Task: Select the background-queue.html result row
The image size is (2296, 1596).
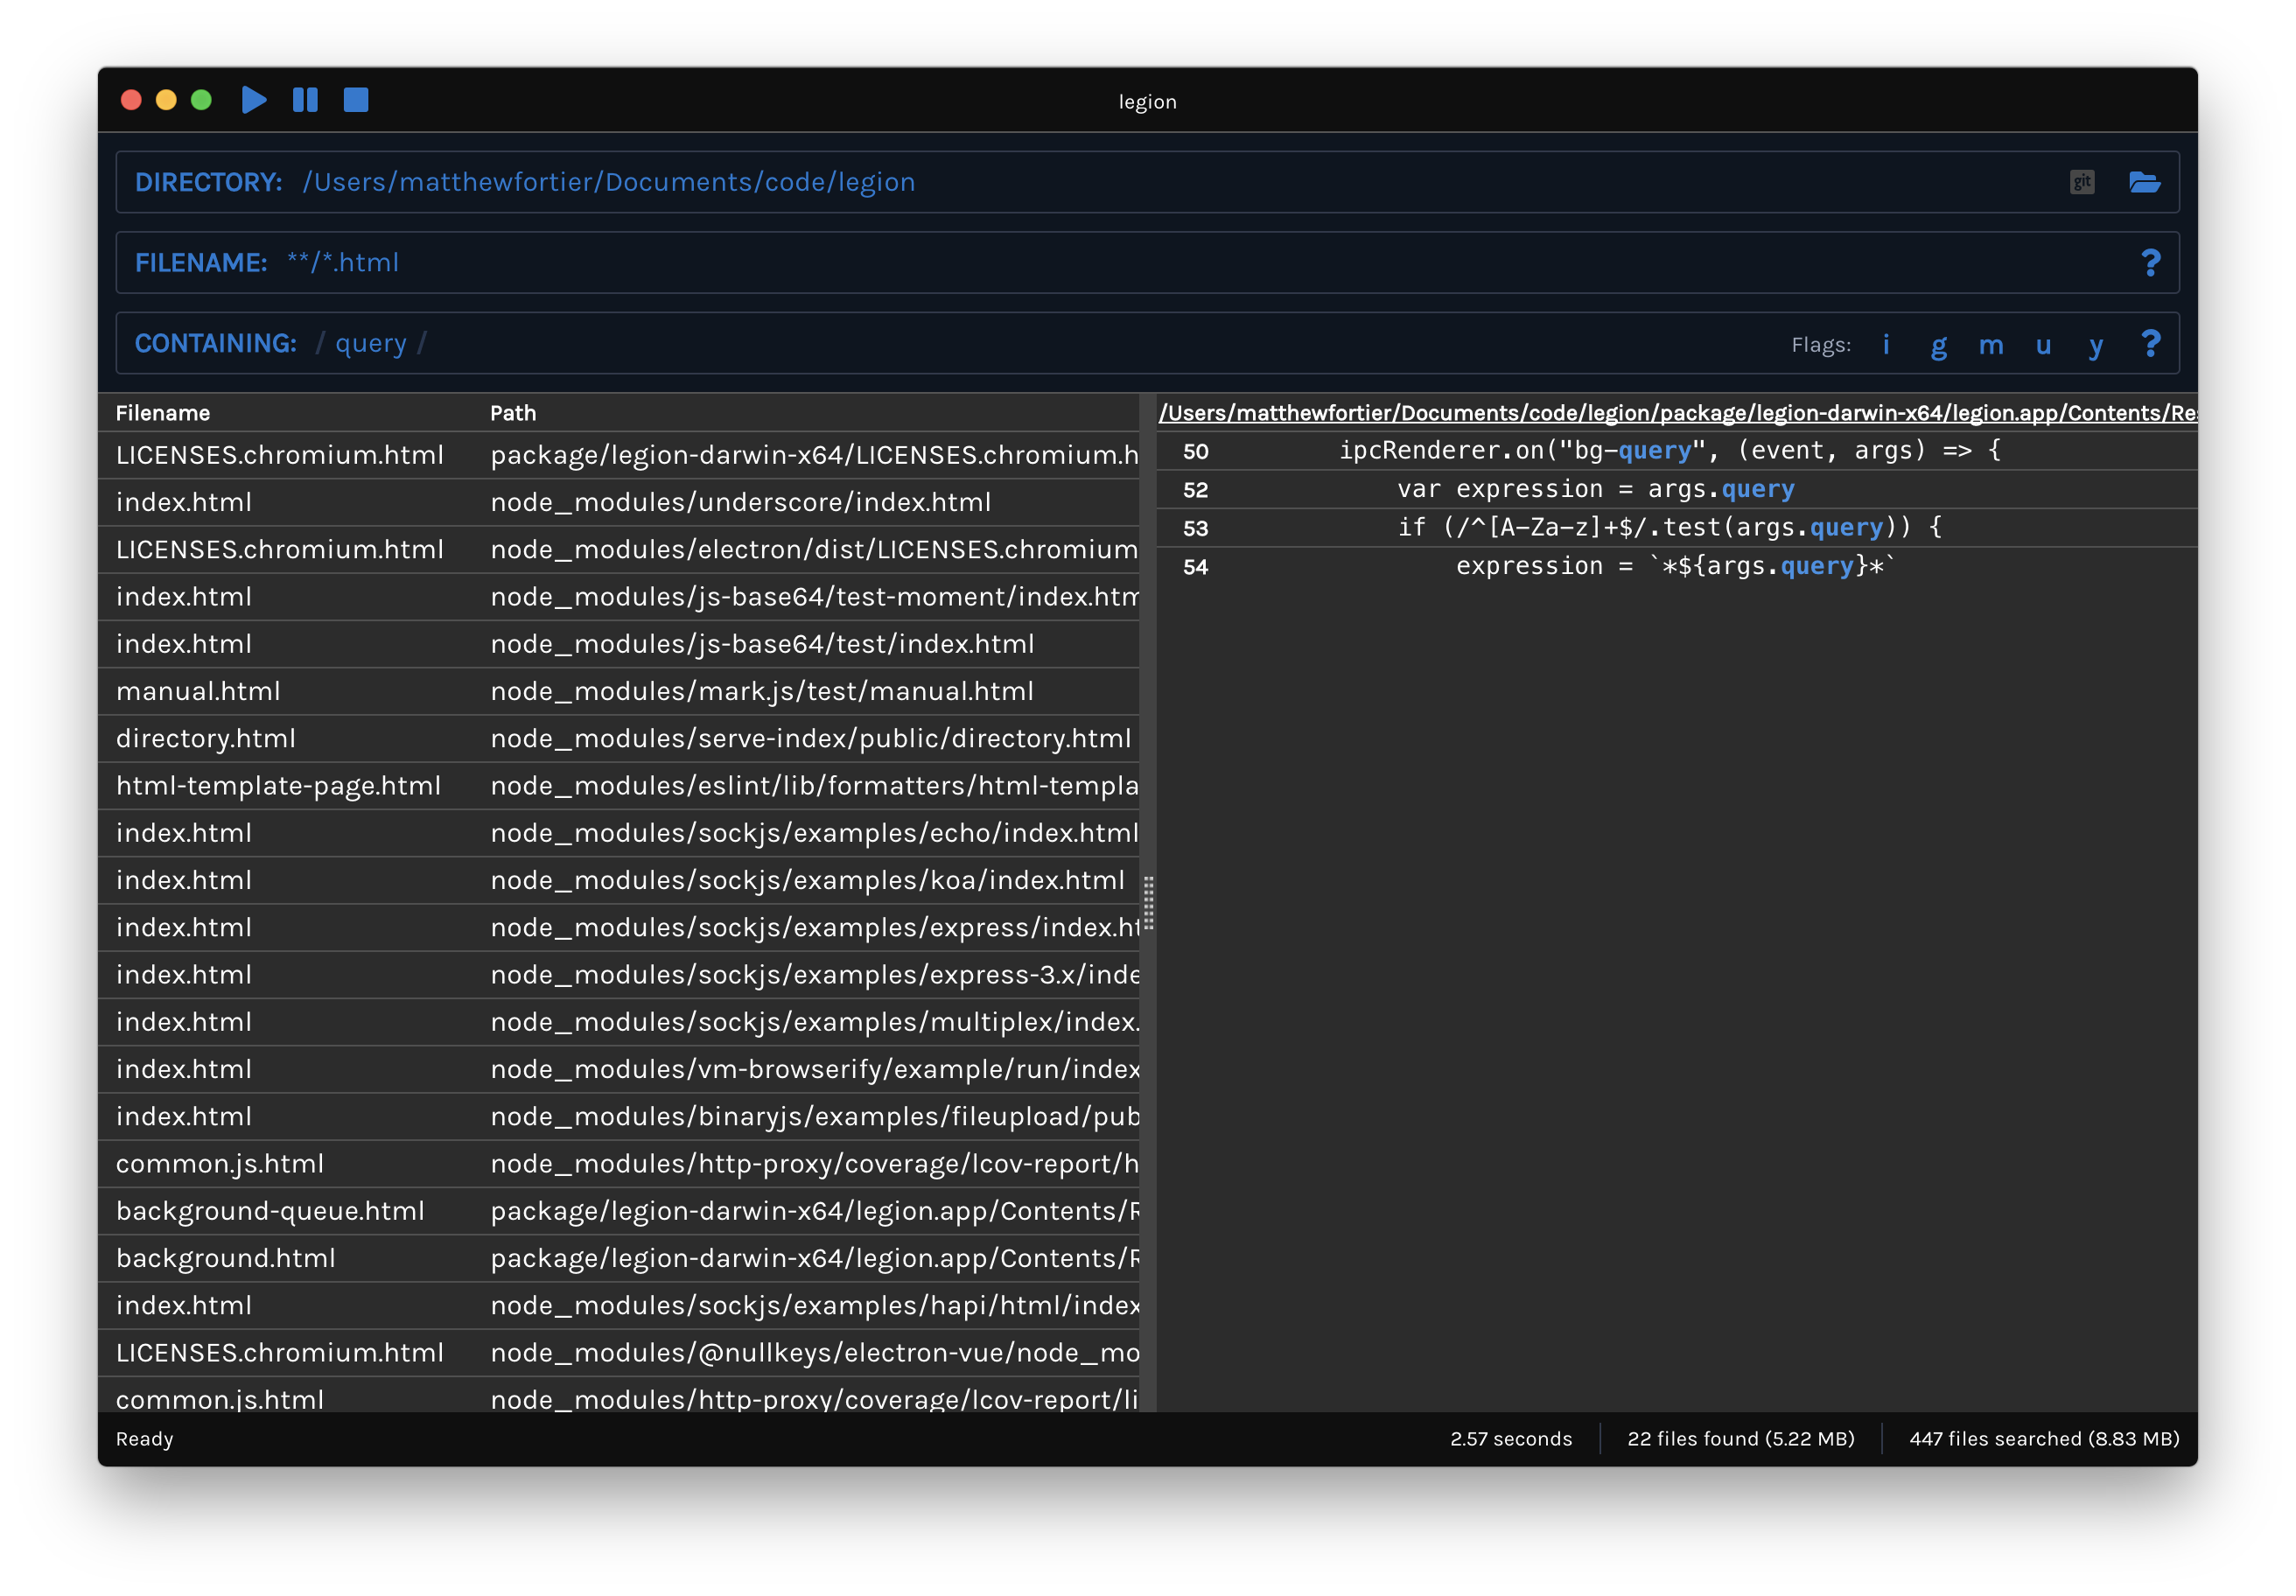Action: click(x=270, y=1211)
